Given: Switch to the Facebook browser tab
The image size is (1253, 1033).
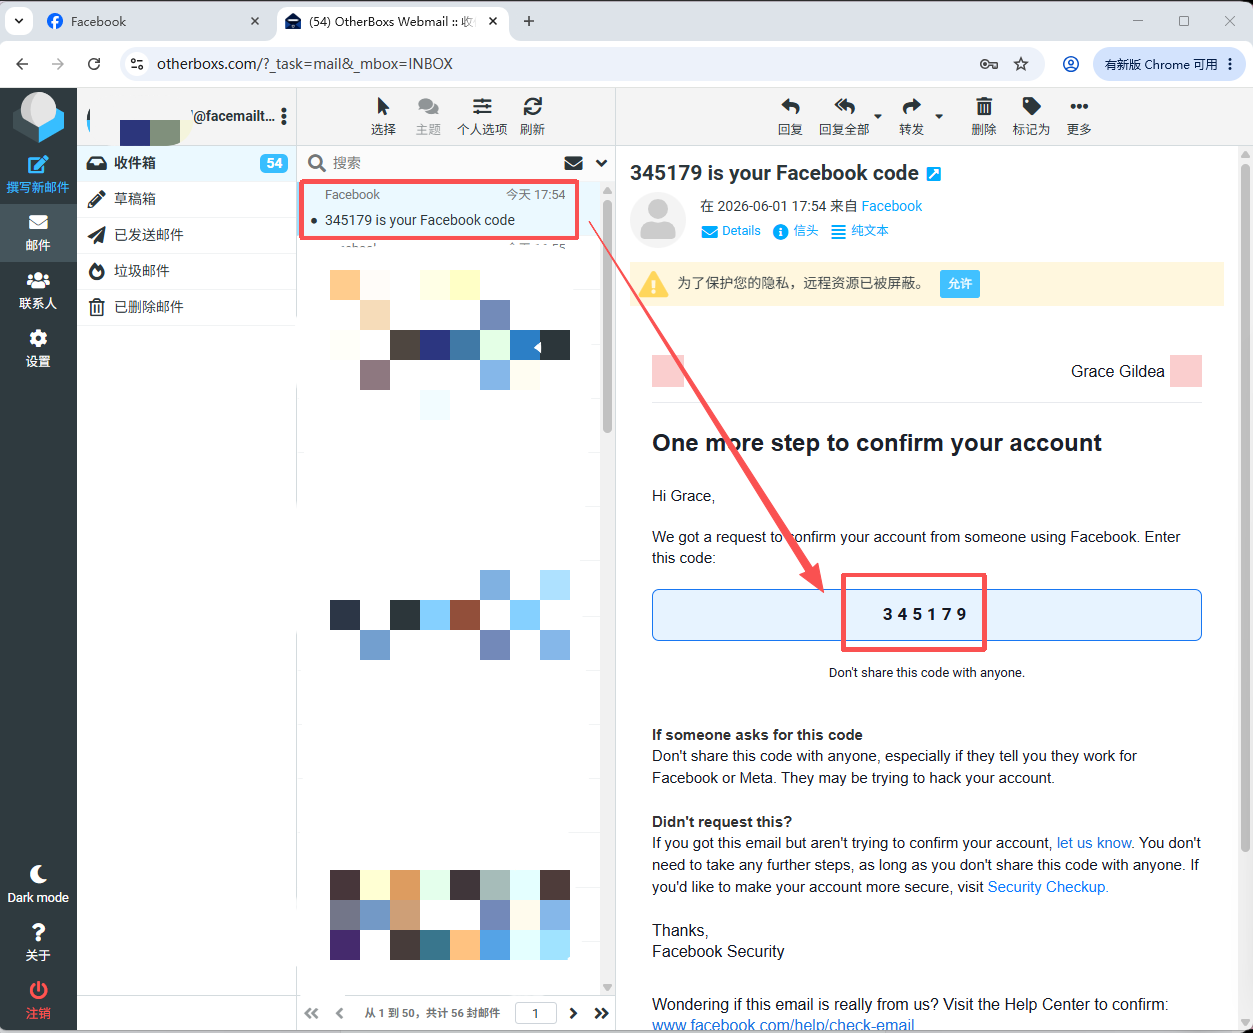Looking at the screenshot, I should click(153, 21).
